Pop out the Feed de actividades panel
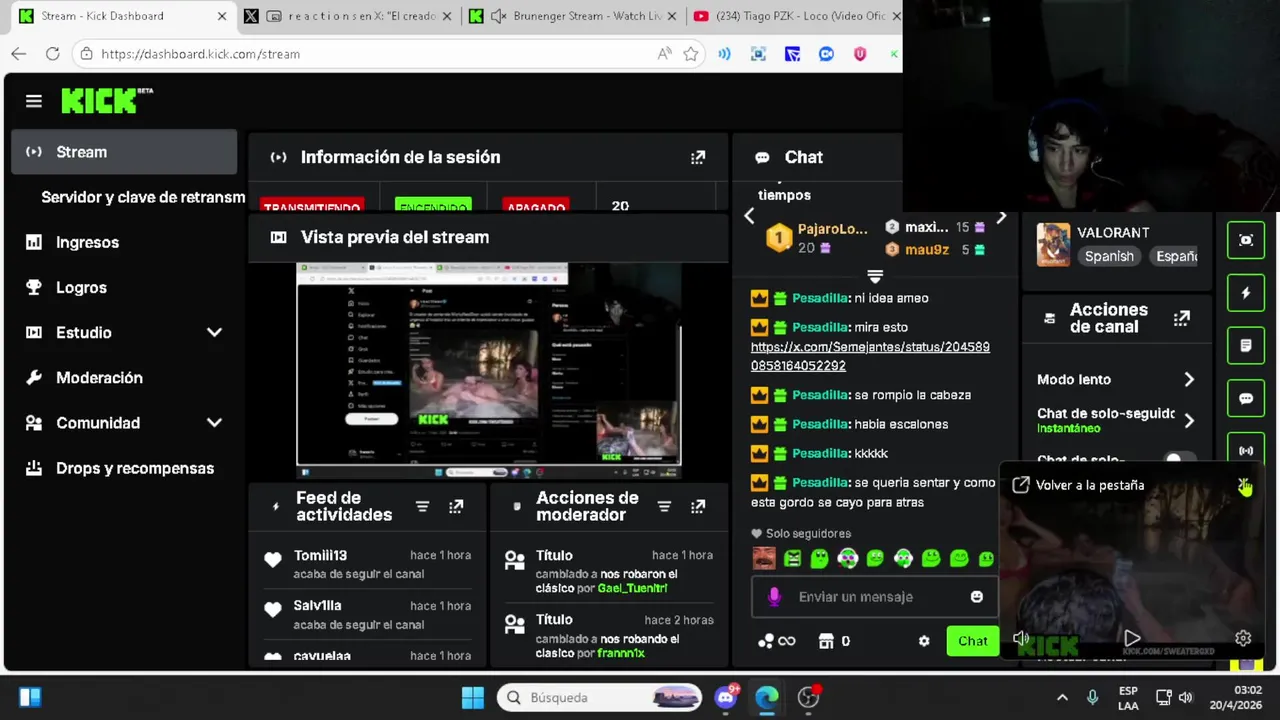This screenshot has width=1280, height=720. point(456,507)
